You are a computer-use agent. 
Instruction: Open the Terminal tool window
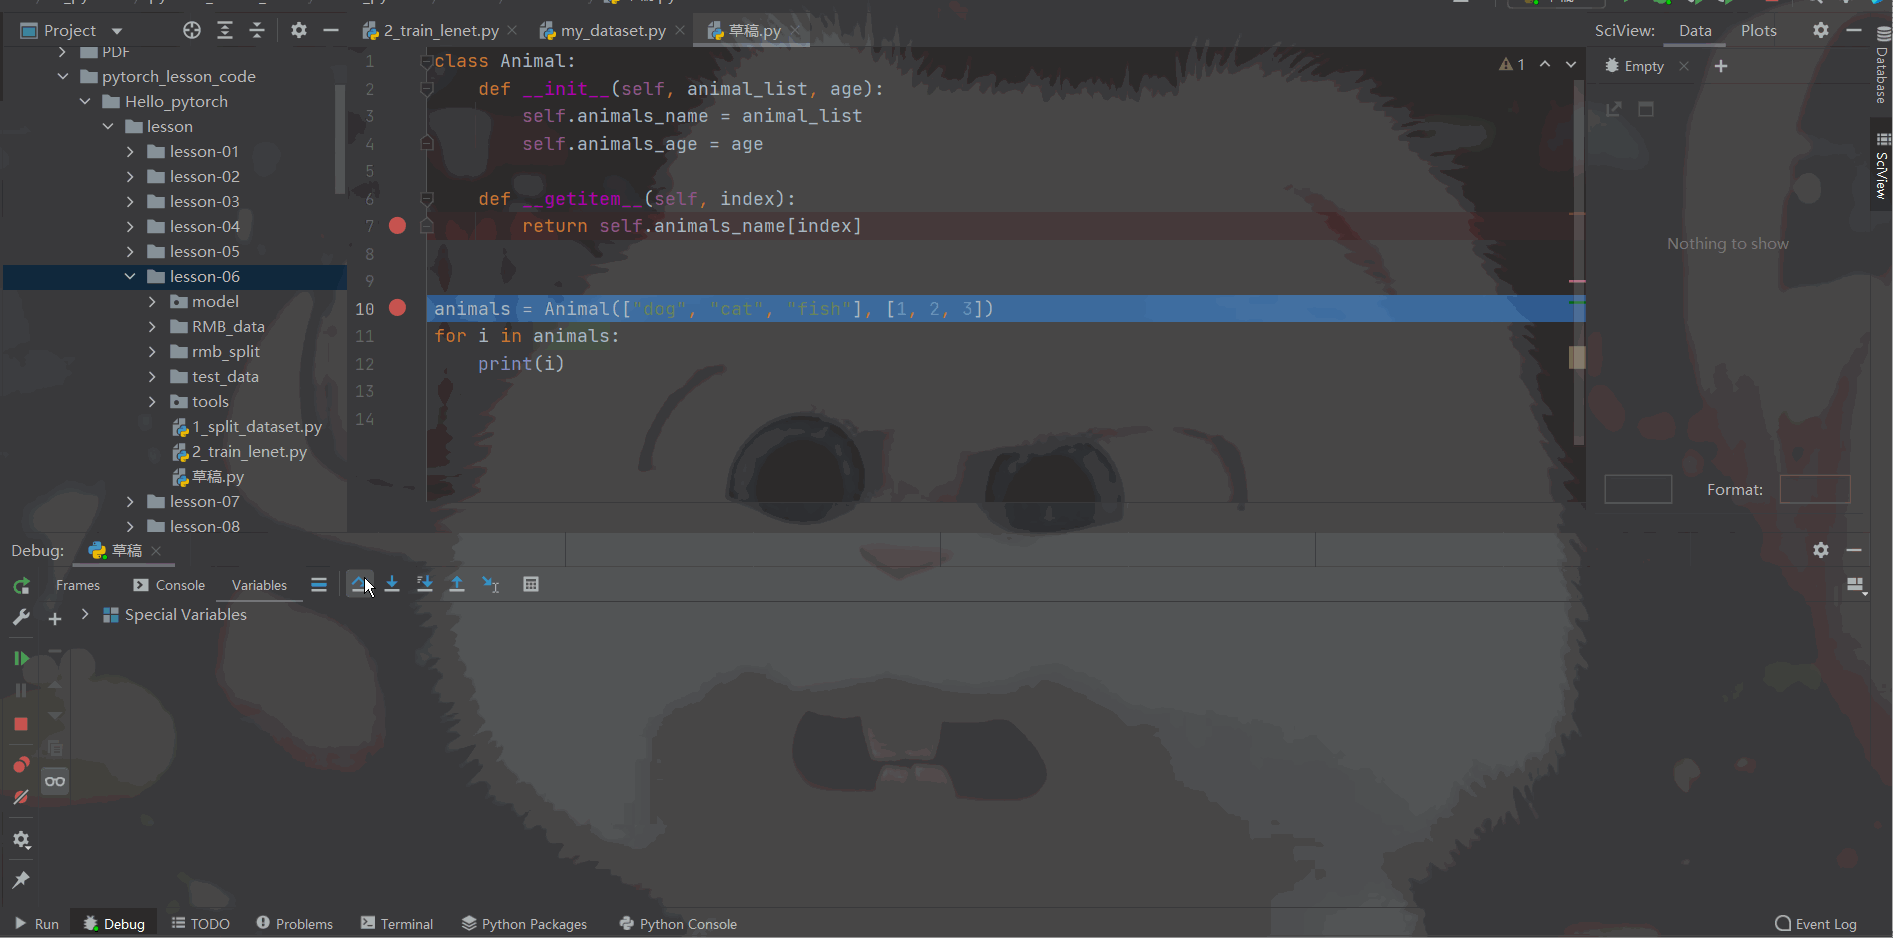coord(397,924)
